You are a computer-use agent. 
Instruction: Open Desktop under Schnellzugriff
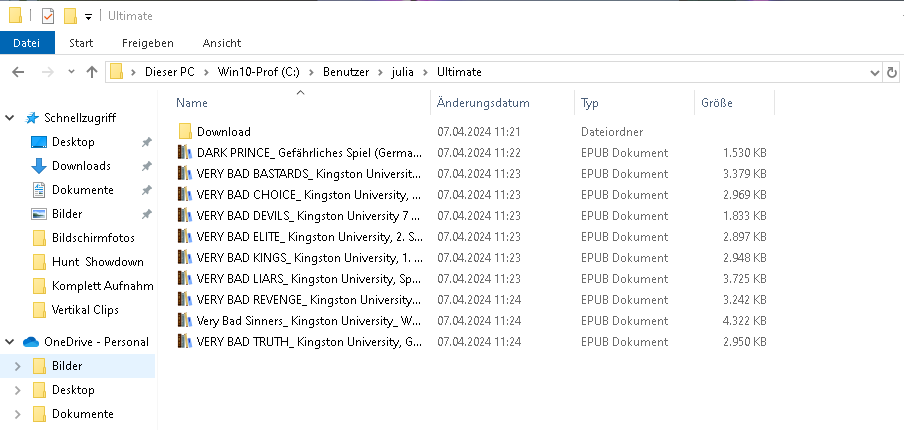tap(73, 142)
